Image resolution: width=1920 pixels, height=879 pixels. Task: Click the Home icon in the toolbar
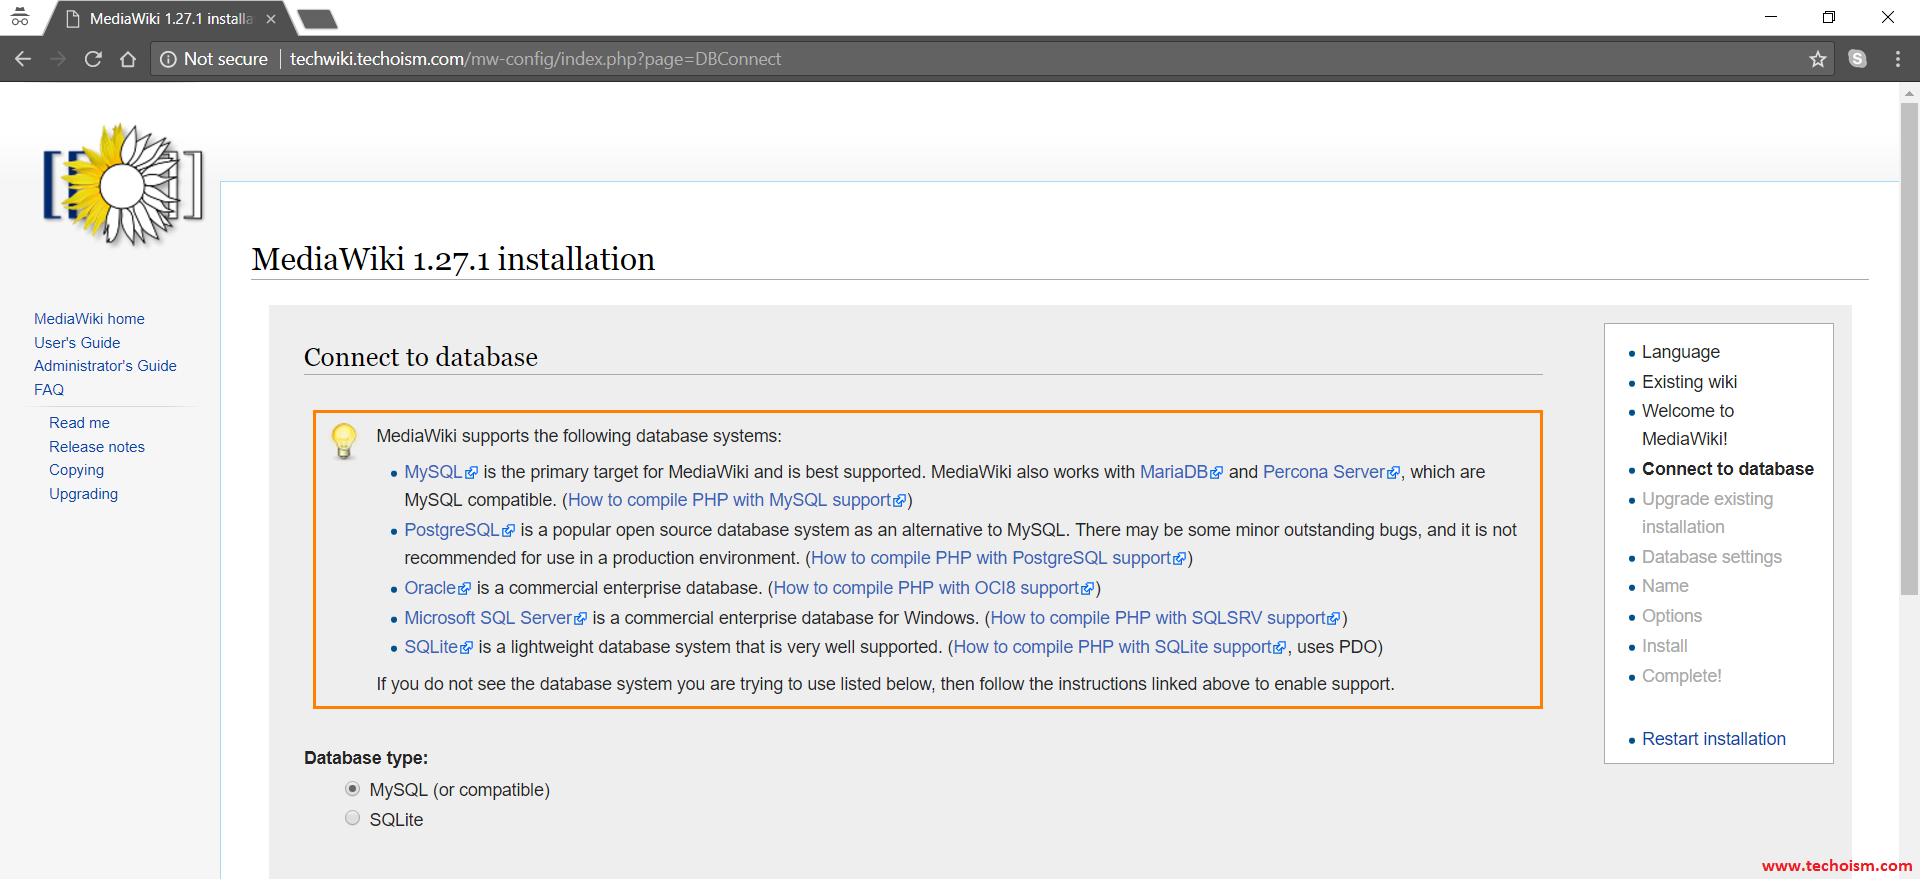128,59
